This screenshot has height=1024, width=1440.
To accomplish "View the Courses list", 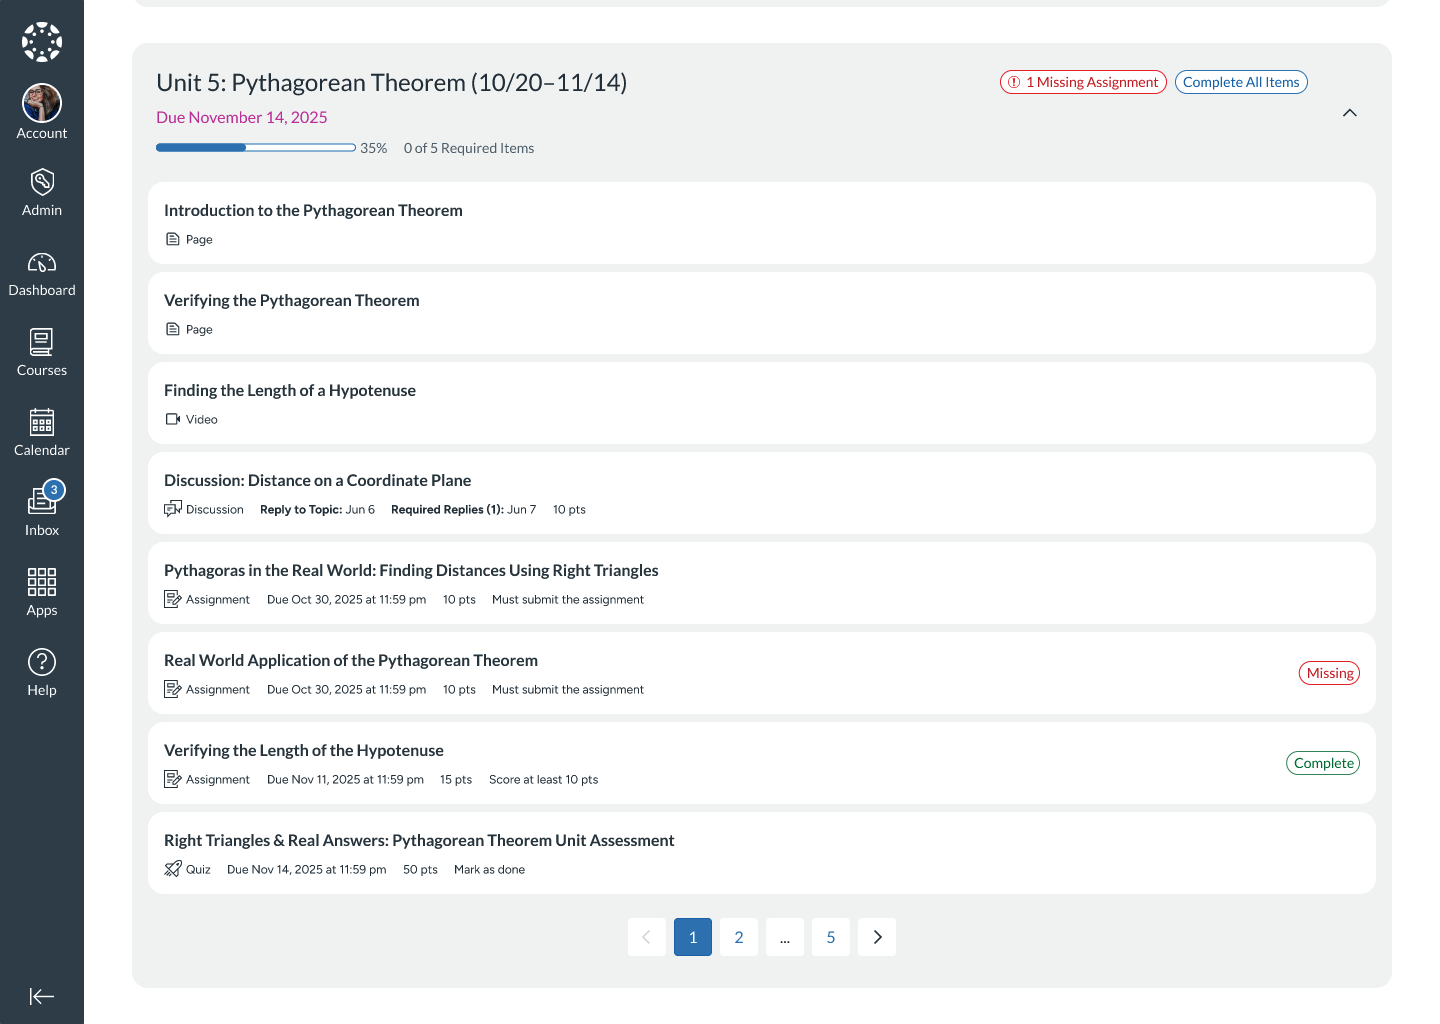I will tap(41, 352).
